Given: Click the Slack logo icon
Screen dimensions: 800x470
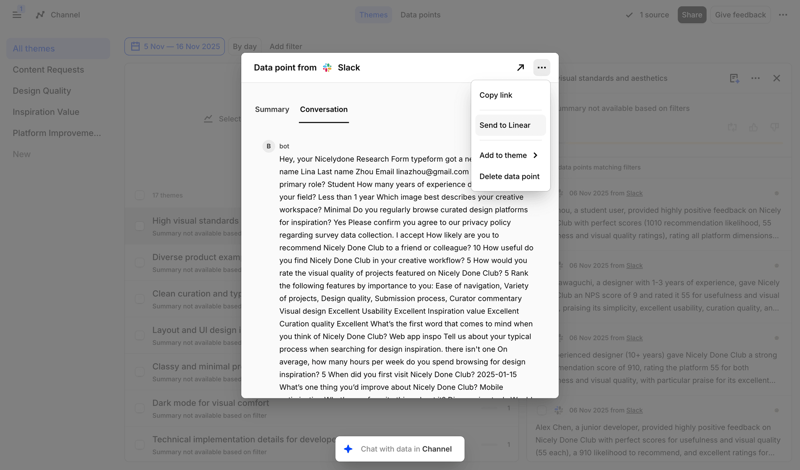Looking at the screenshot, I should (327, 68).
